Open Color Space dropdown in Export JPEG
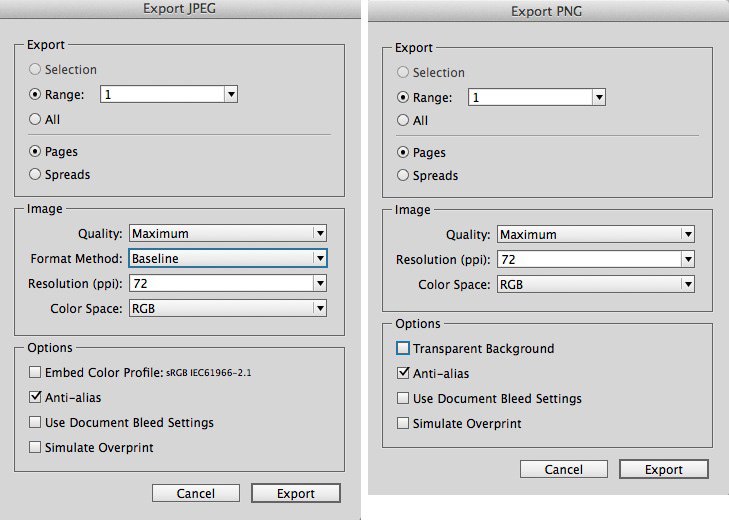This screenshot has width=729, height=520. coord(228,308)
